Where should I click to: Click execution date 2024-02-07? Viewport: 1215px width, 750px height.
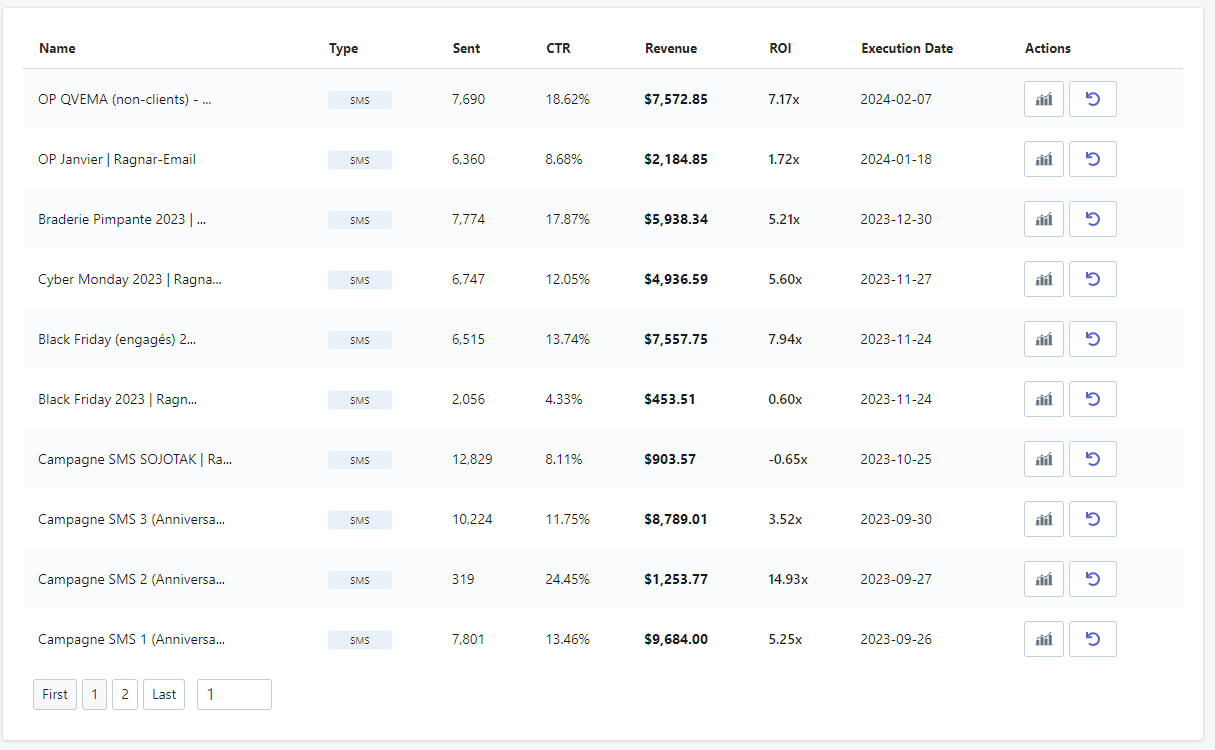click(x=896, y=99)
